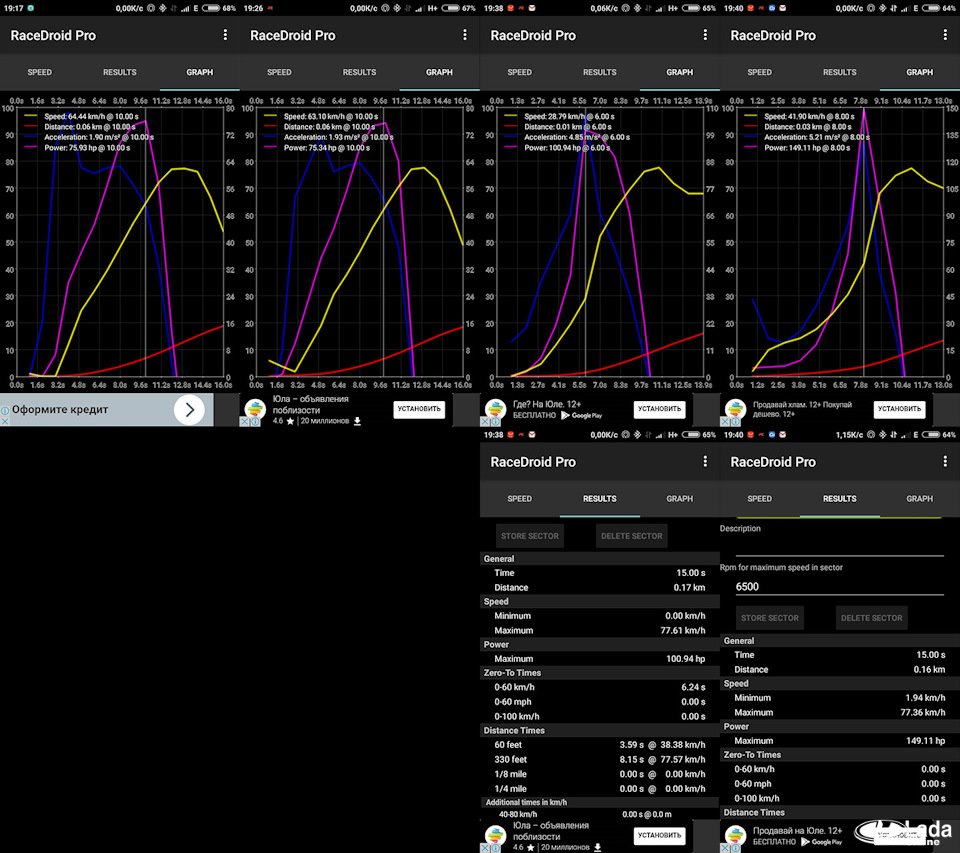
Task: Tap УСТАНОВИТЬ on the "Продавай хлам" ad
Action: click(899, 408)
